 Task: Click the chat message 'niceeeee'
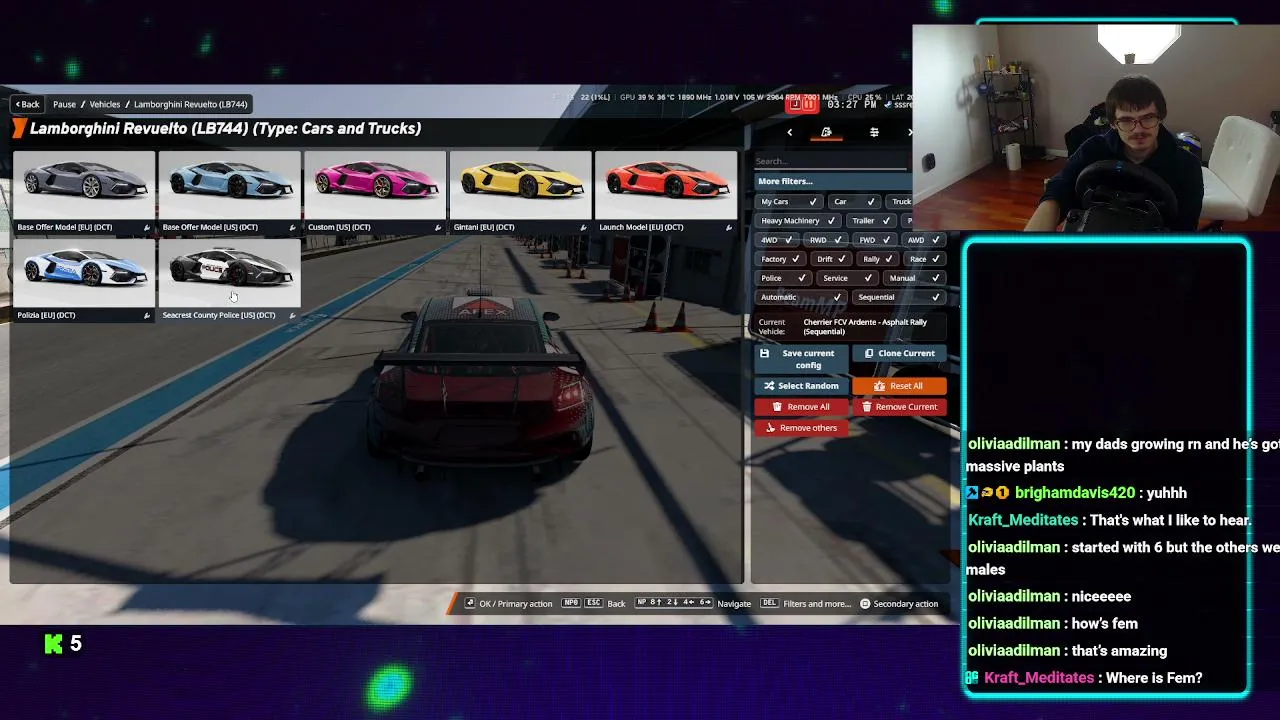coord(1101,597)
